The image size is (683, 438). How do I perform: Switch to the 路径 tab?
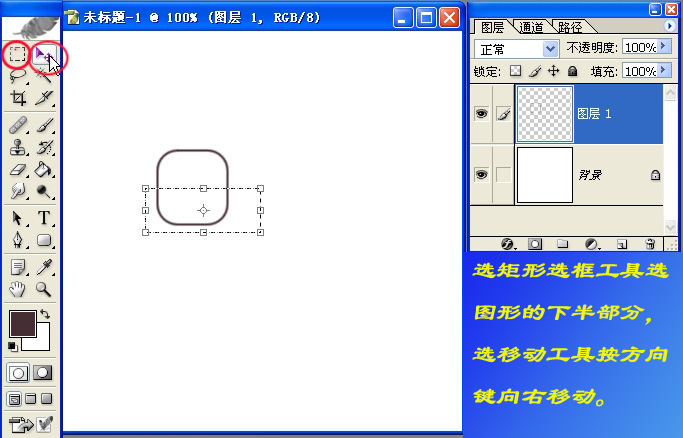pos(570,27)
